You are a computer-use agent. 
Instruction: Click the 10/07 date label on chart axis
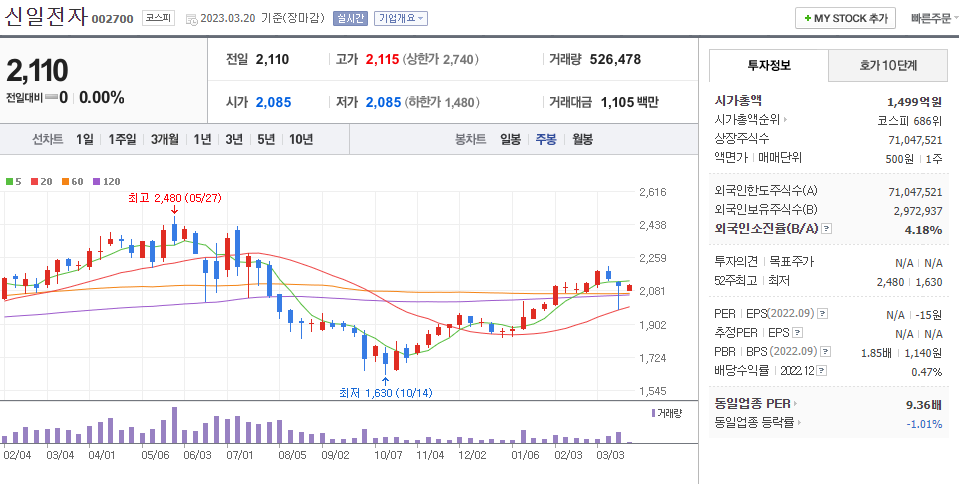(389, 455)
